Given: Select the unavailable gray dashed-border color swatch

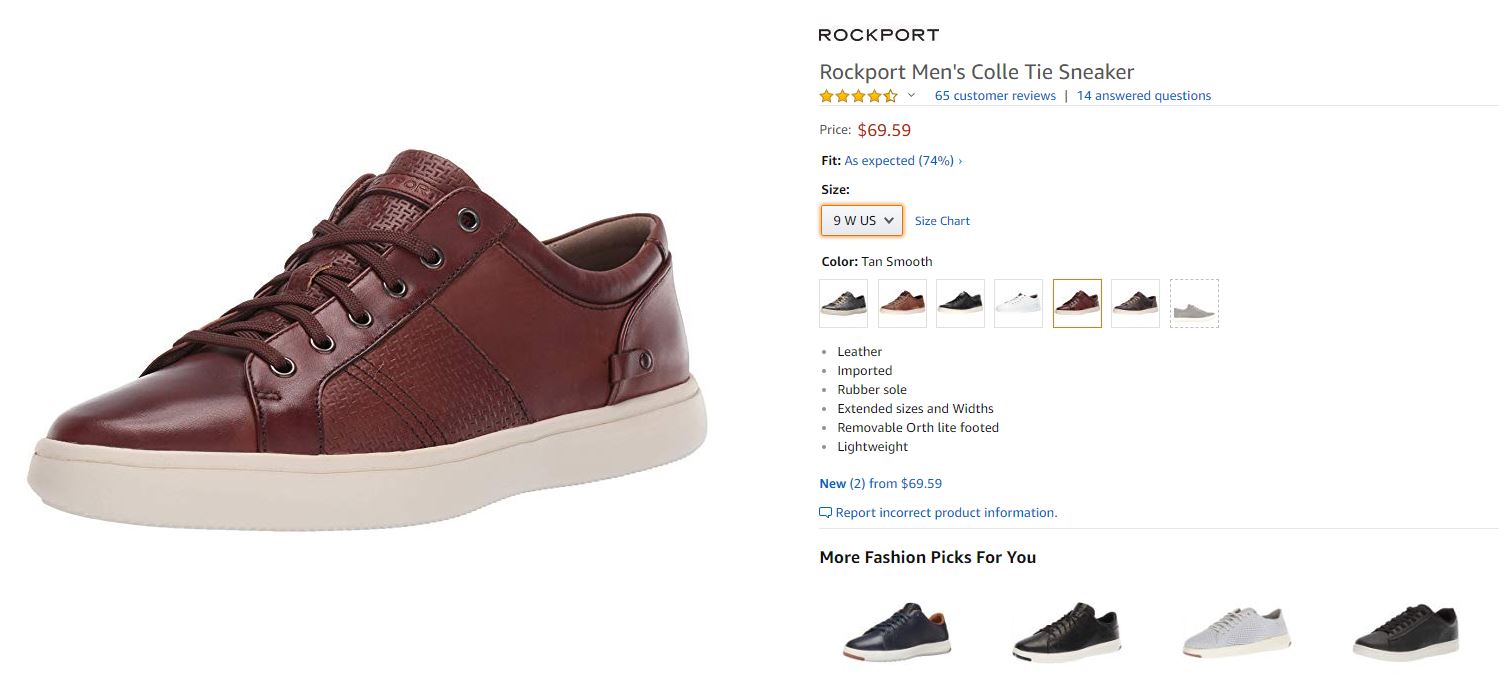Looking at the screenshot, I should [1194, 303].
